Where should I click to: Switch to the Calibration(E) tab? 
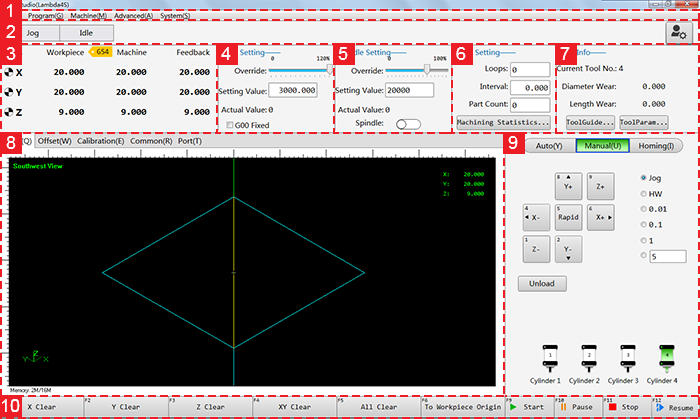pyautogui.click(x=100, y=141)
